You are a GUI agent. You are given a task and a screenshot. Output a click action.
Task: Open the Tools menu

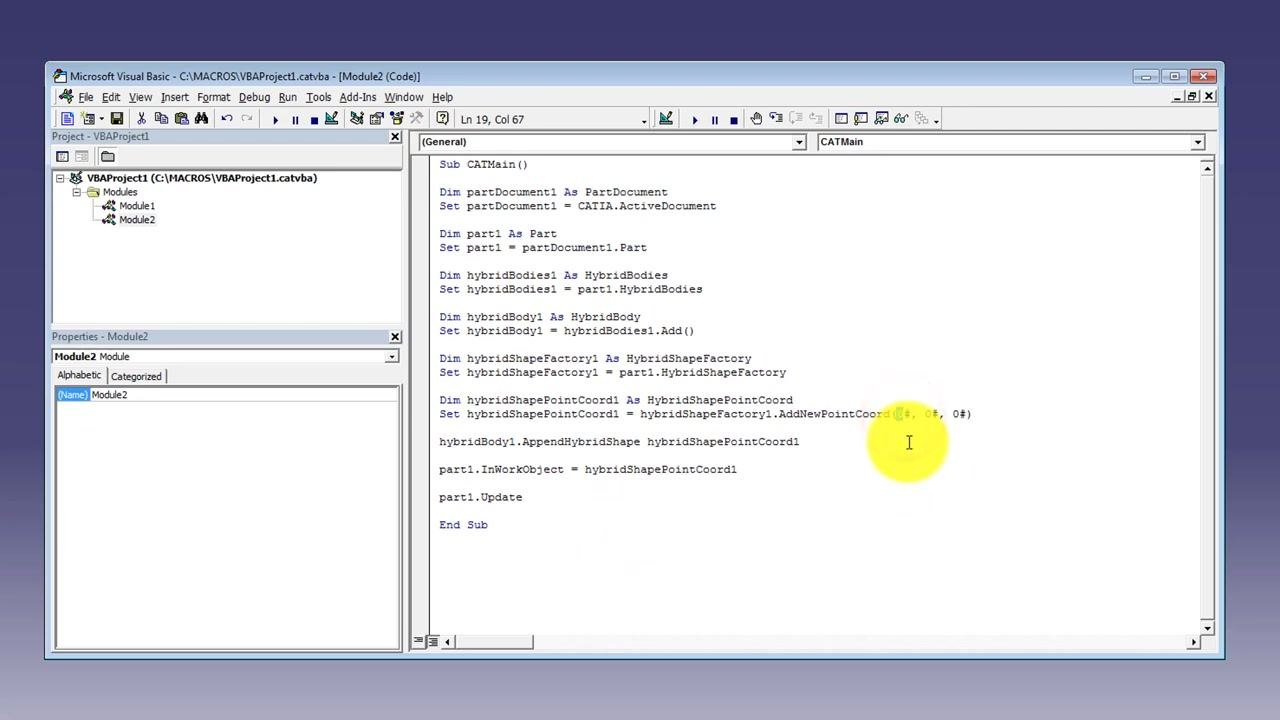(x=318, y=97)
